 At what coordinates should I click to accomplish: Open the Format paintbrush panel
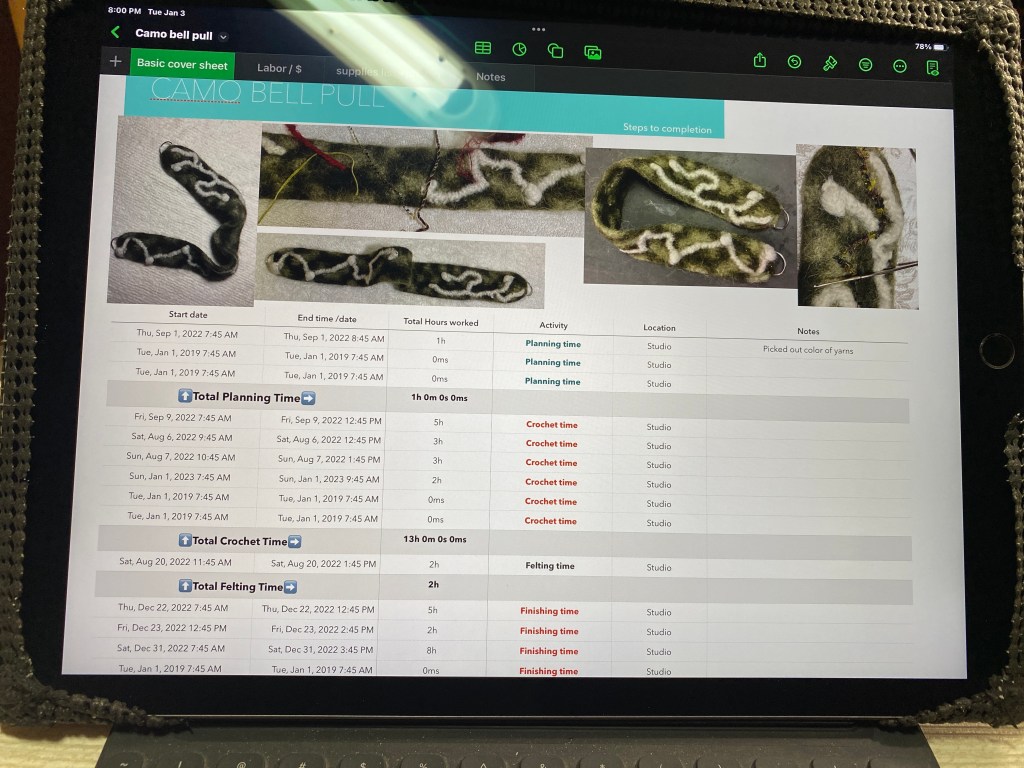point(829,64)
